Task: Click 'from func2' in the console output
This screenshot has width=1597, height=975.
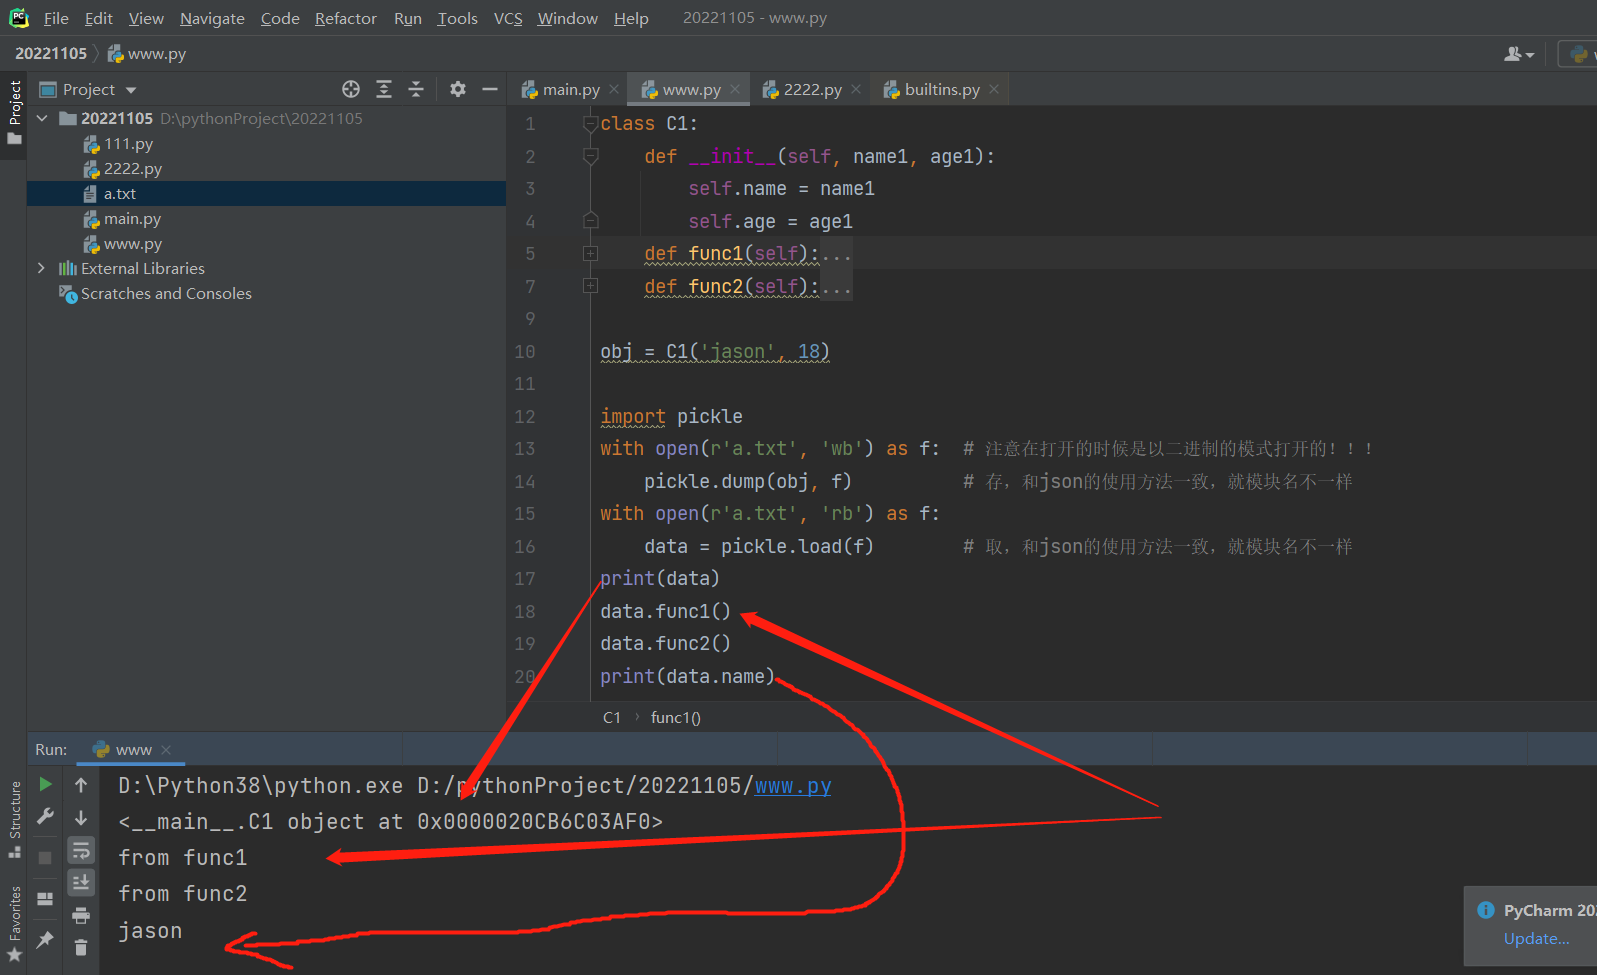Action: [183, 894]
